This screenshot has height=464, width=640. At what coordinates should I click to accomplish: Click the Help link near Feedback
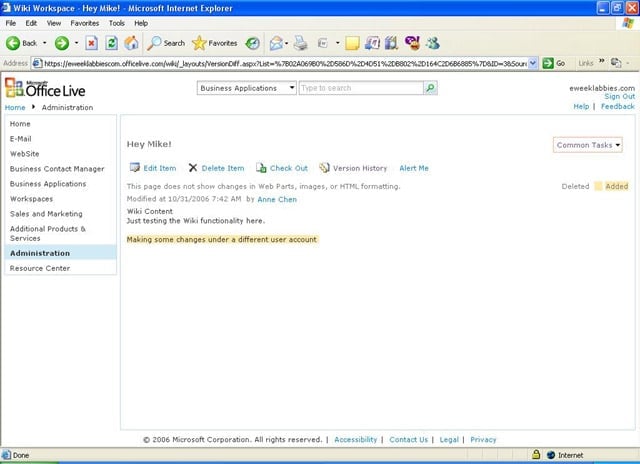(581, 107)
